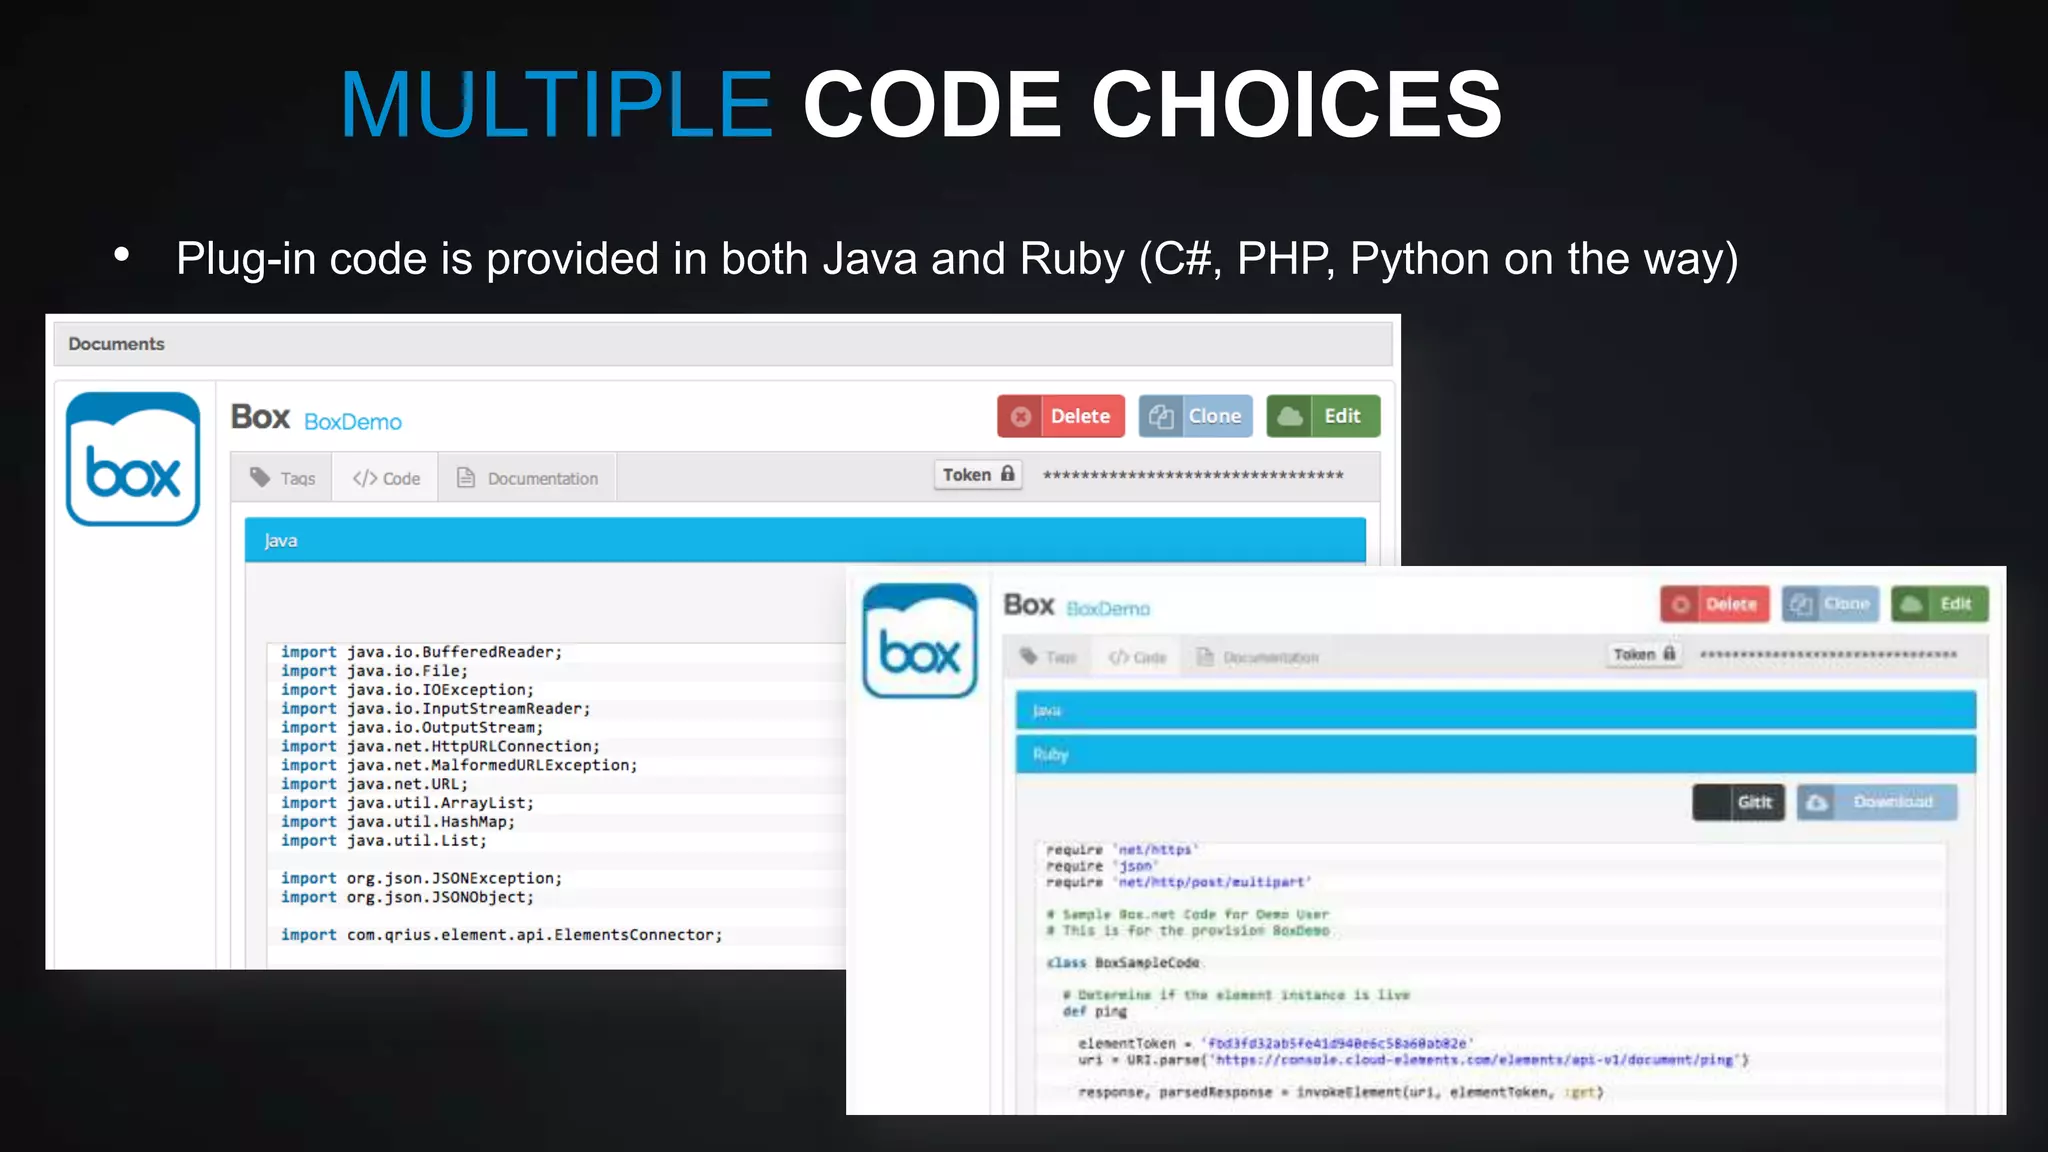Click the tag icon on the Java window Tags tab
This screenshot has height=1152, width=2048.
pos(260,477)
